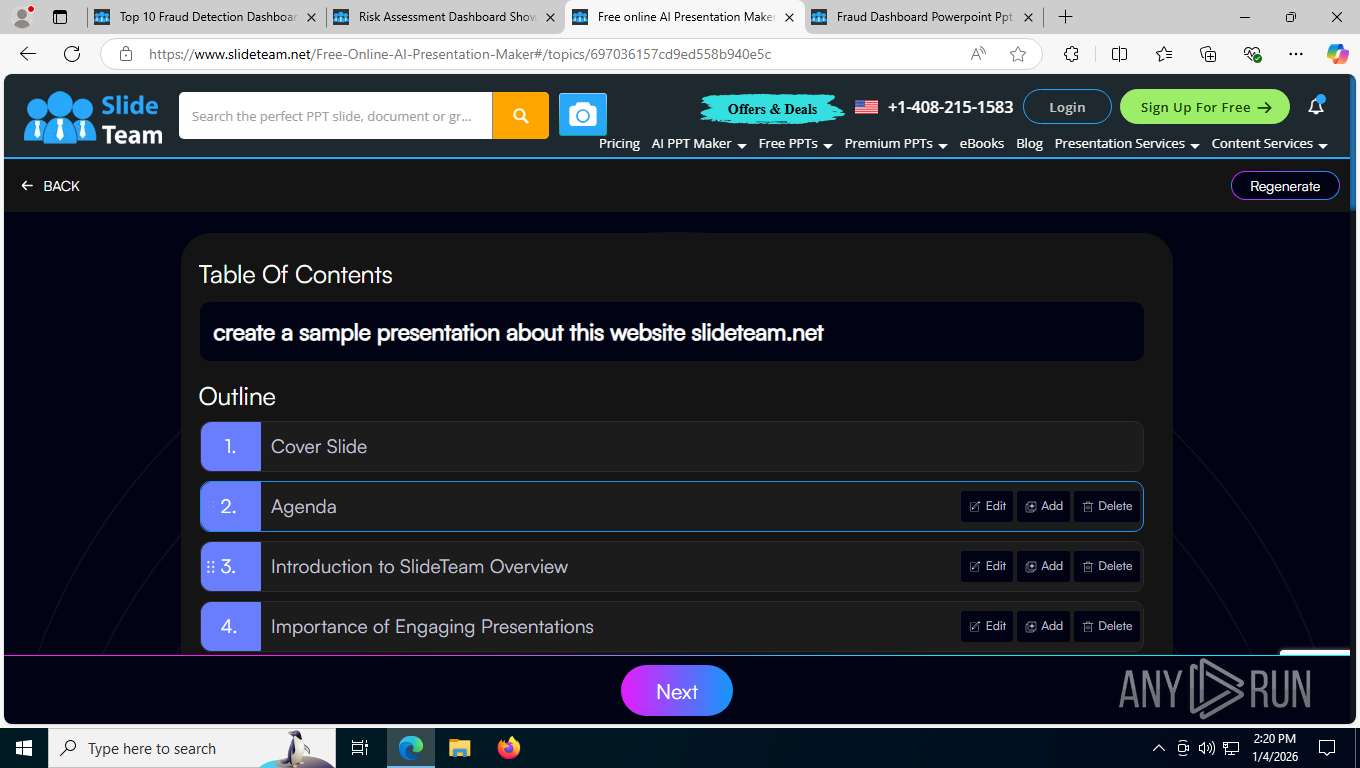Expand the Free PPTs menu
1360x768 pixels.
coord(795,144)
